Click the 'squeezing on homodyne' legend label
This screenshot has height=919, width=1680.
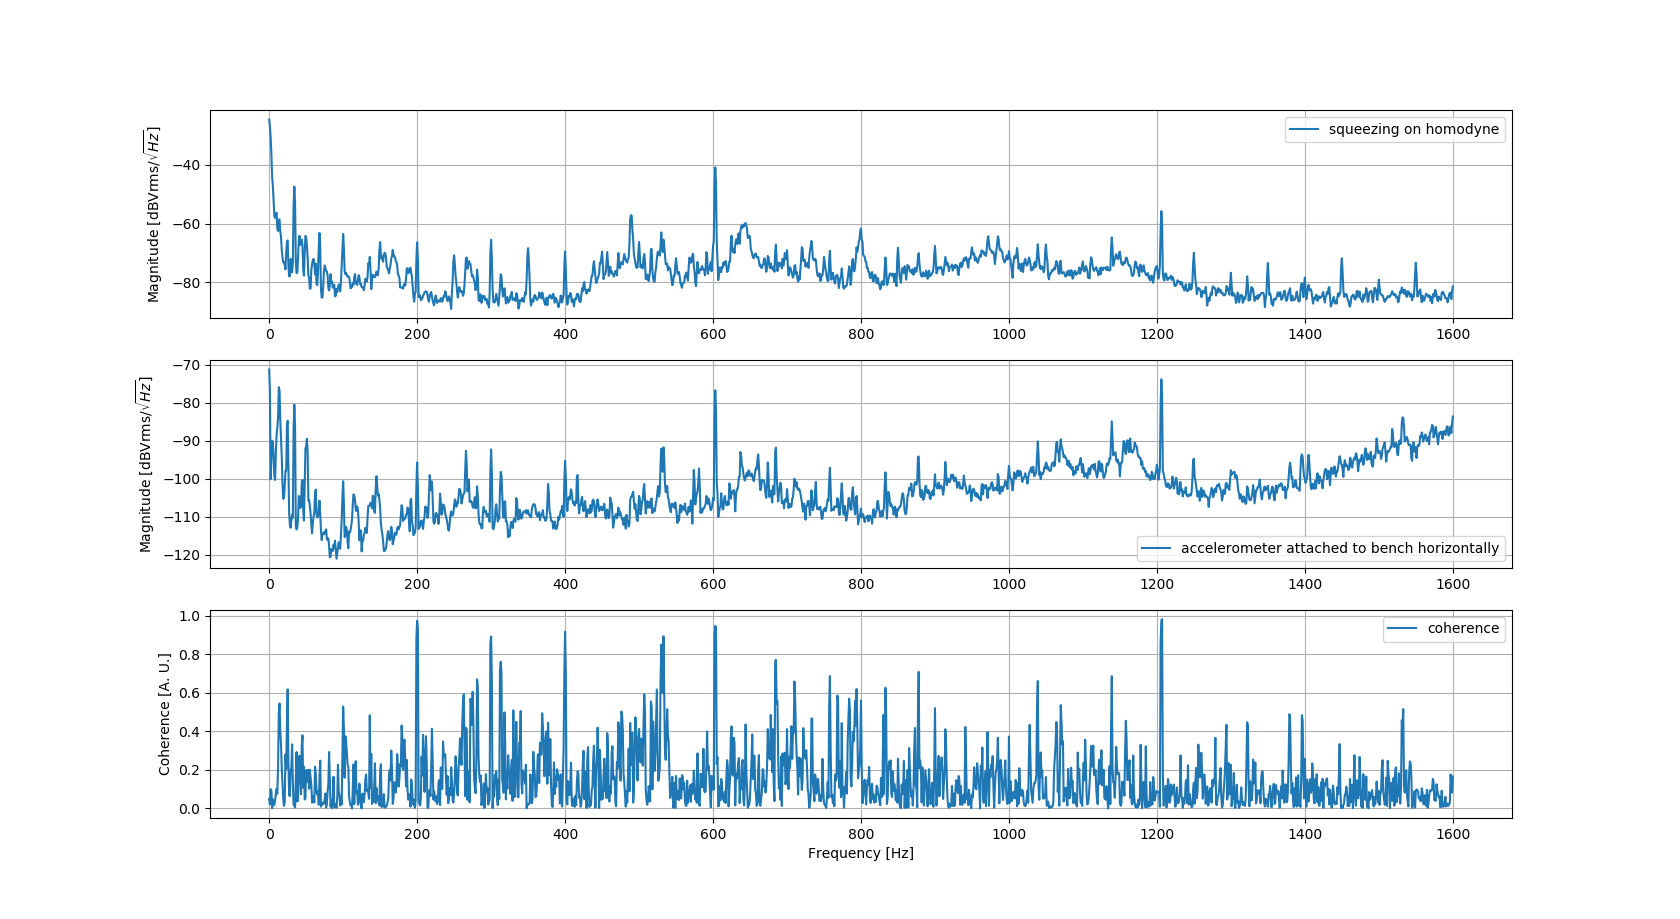click(x=1413, y=129)
